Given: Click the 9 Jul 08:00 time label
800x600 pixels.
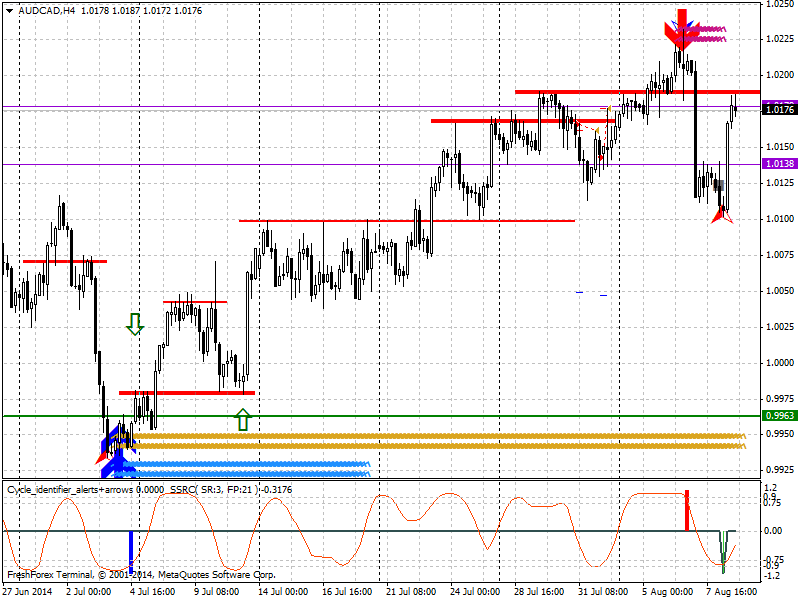Looking at the screenshot, I should [x=217, y=592].
